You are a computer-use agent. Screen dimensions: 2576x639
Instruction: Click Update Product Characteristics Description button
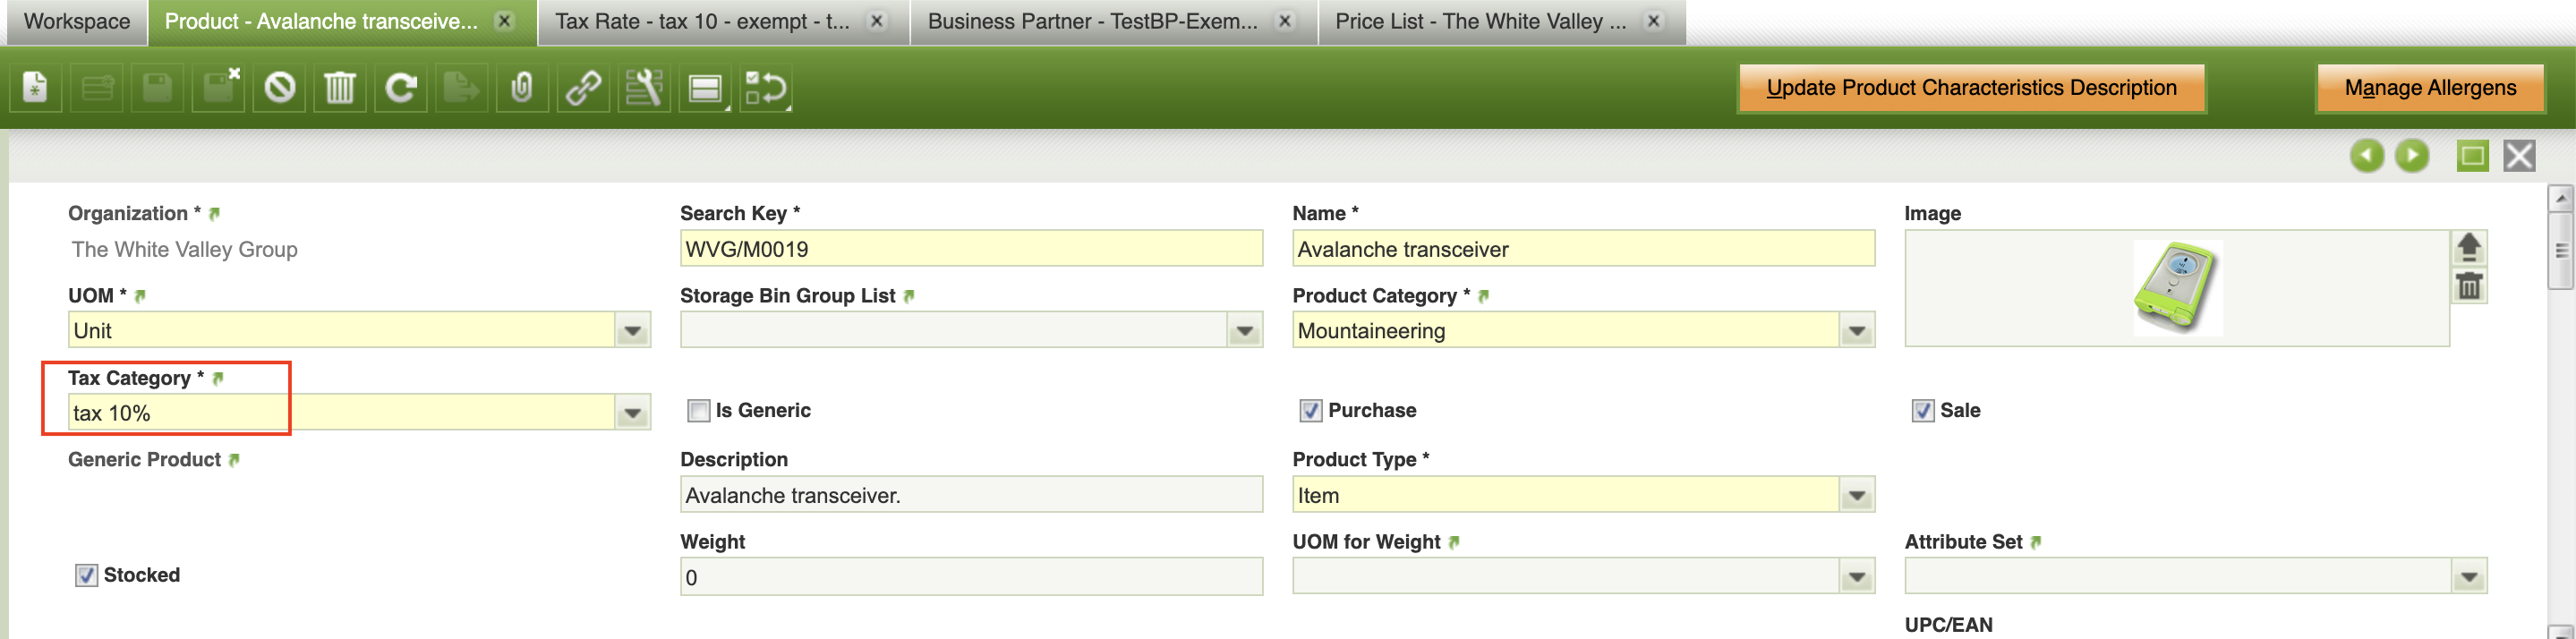tap(1970, 88)
